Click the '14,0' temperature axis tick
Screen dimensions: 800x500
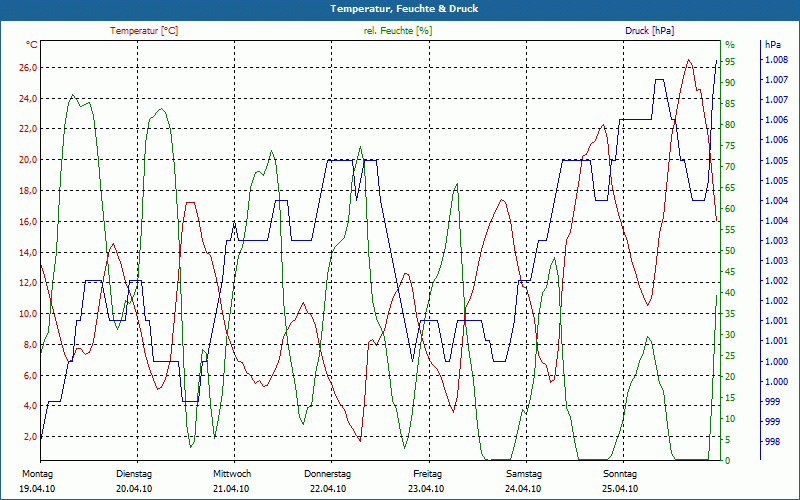coord(28,253)
